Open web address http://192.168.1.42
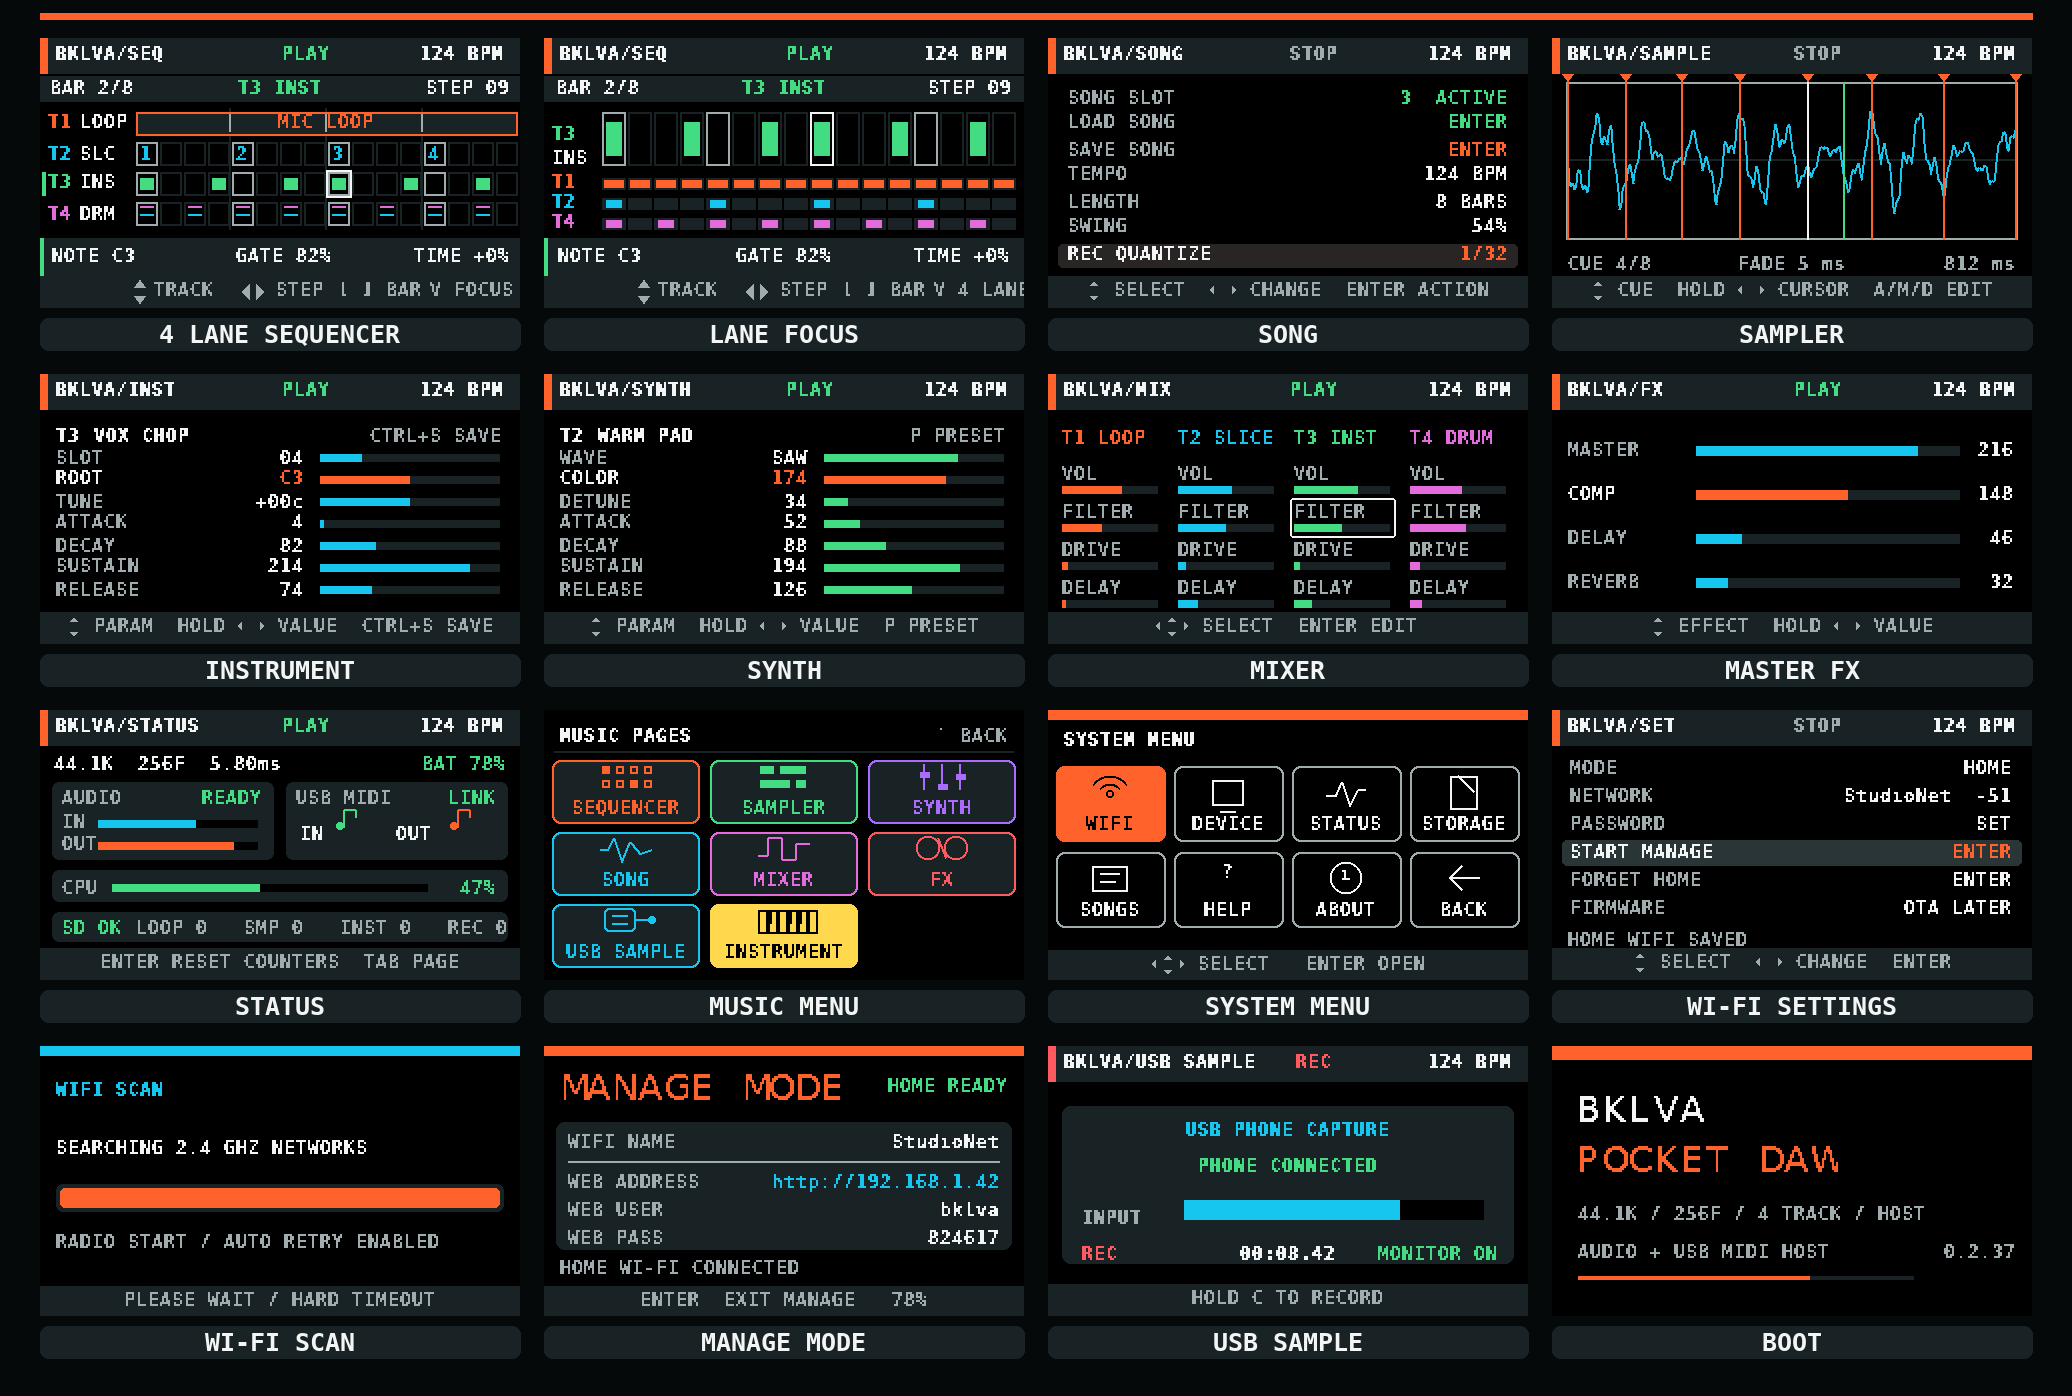2072x1396 pixels. point(885,1182)
